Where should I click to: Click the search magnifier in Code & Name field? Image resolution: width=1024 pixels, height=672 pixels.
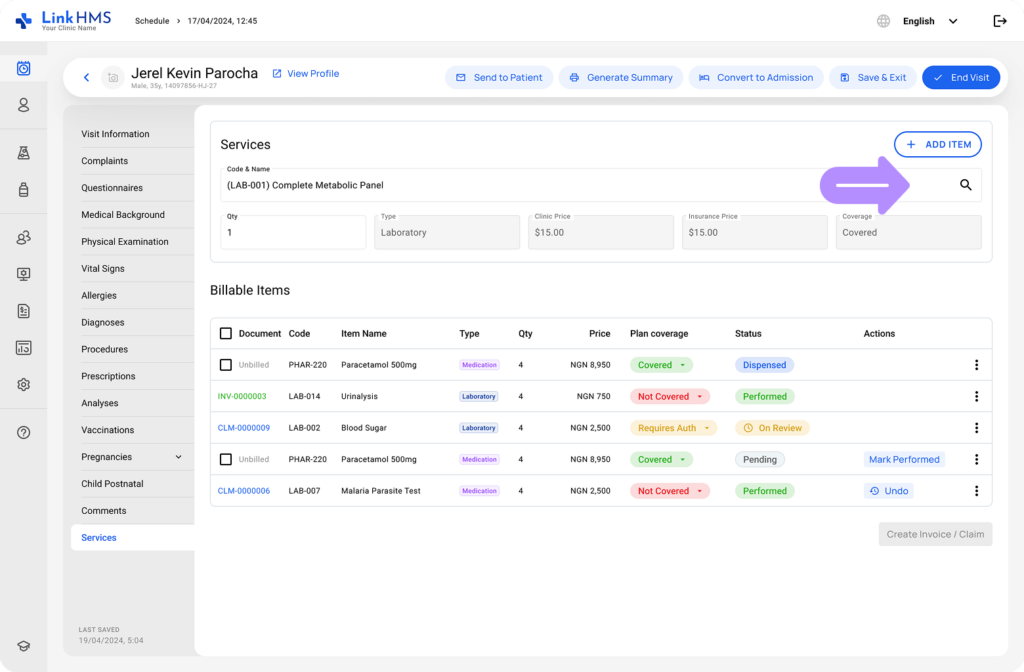pyautogui.click(x=965, y=185)
